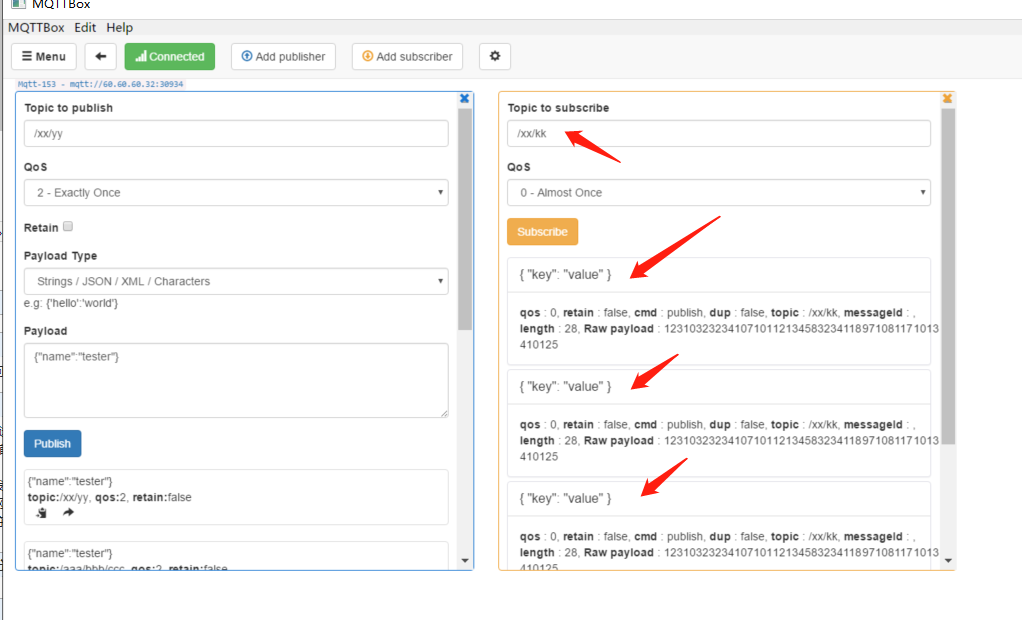
Task: Open the subscriber QoS dropdown
Action: tap(719, 193)
